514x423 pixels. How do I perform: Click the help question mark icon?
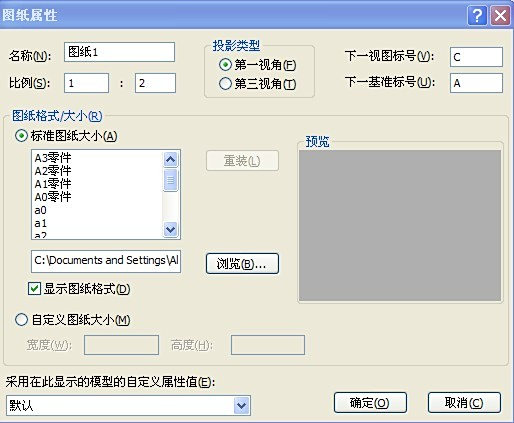[x=477, y=15]
